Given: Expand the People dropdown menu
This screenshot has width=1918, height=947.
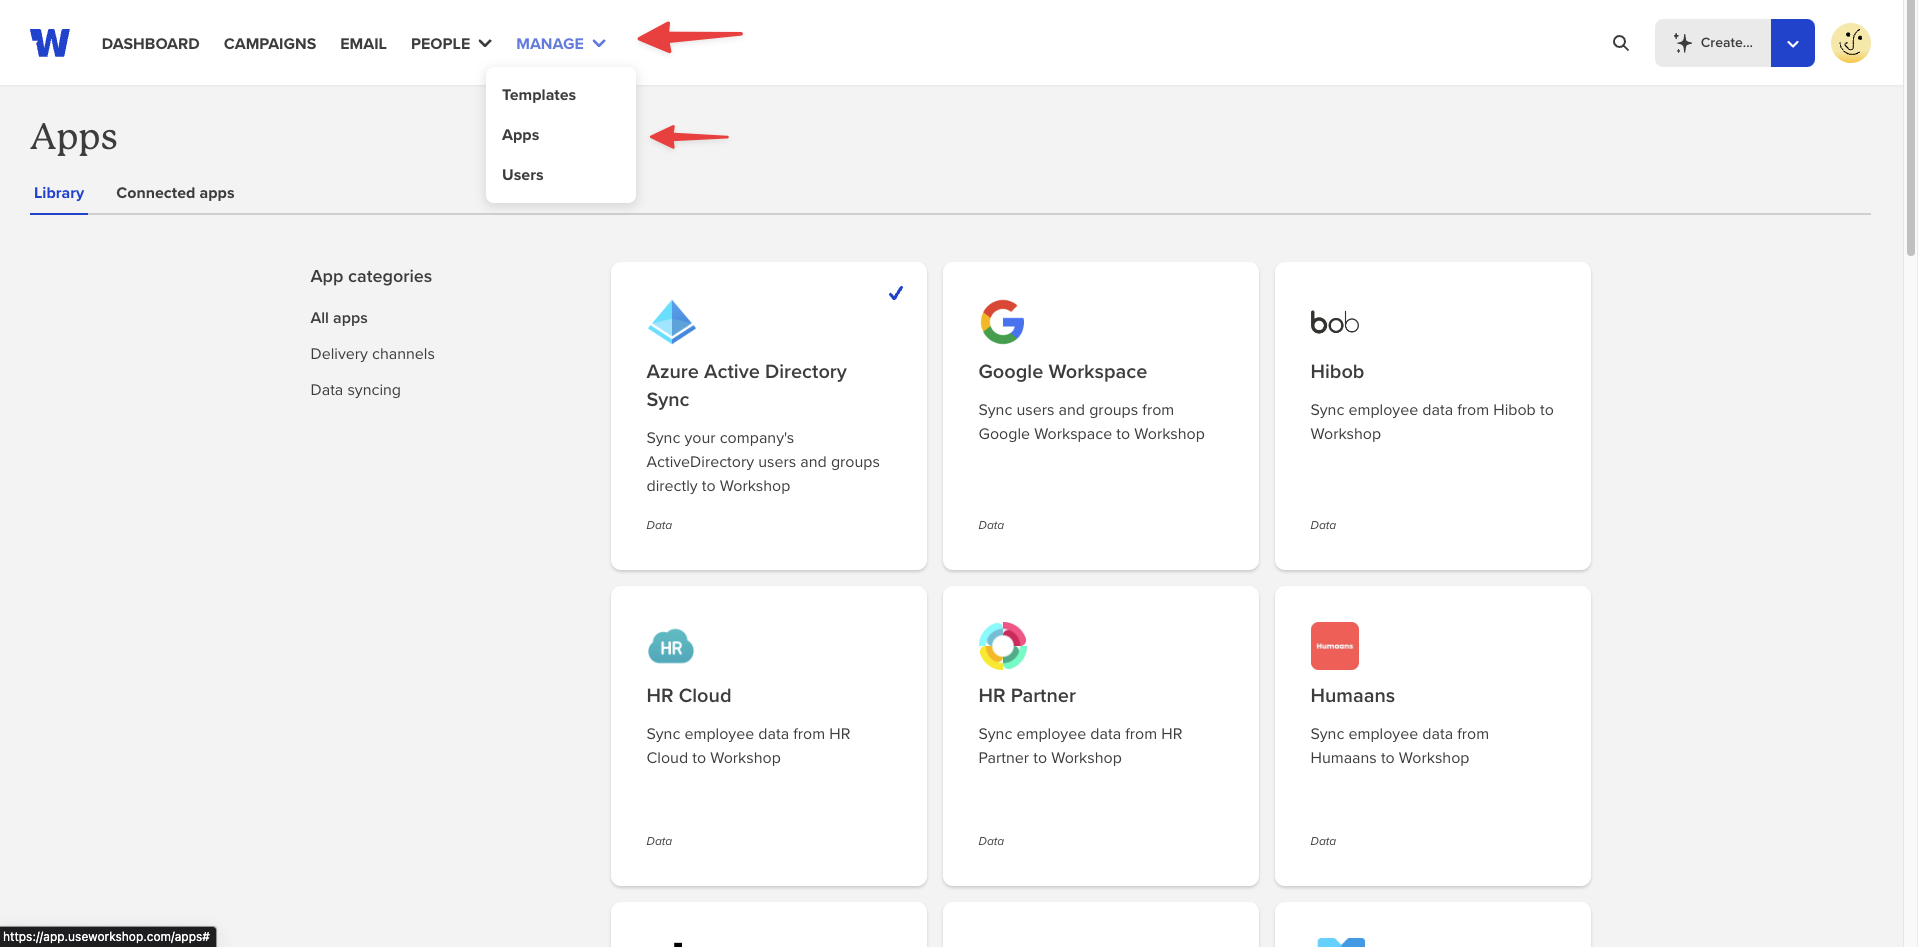Looking at the screenshot, I should point(451,44).
